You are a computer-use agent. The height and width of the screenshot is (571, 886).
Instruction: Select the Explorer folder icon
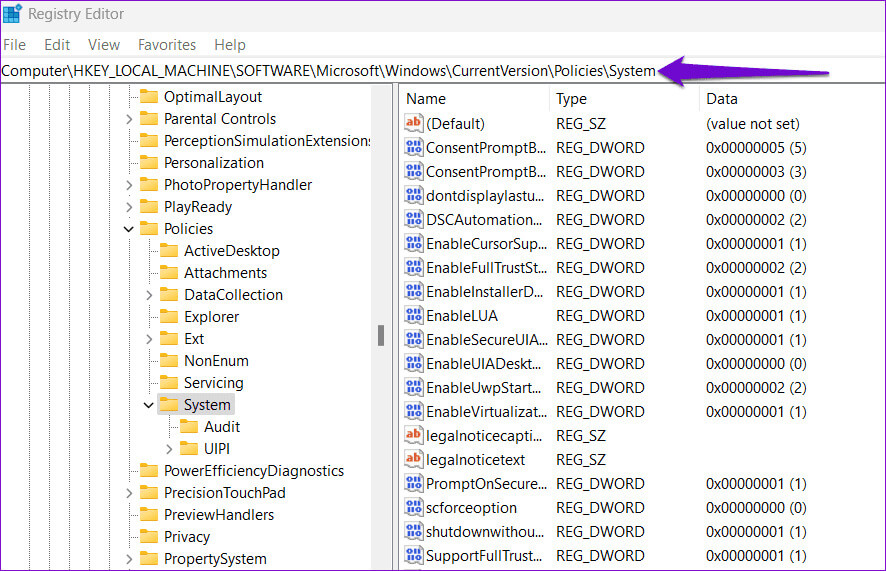[169, 317]
